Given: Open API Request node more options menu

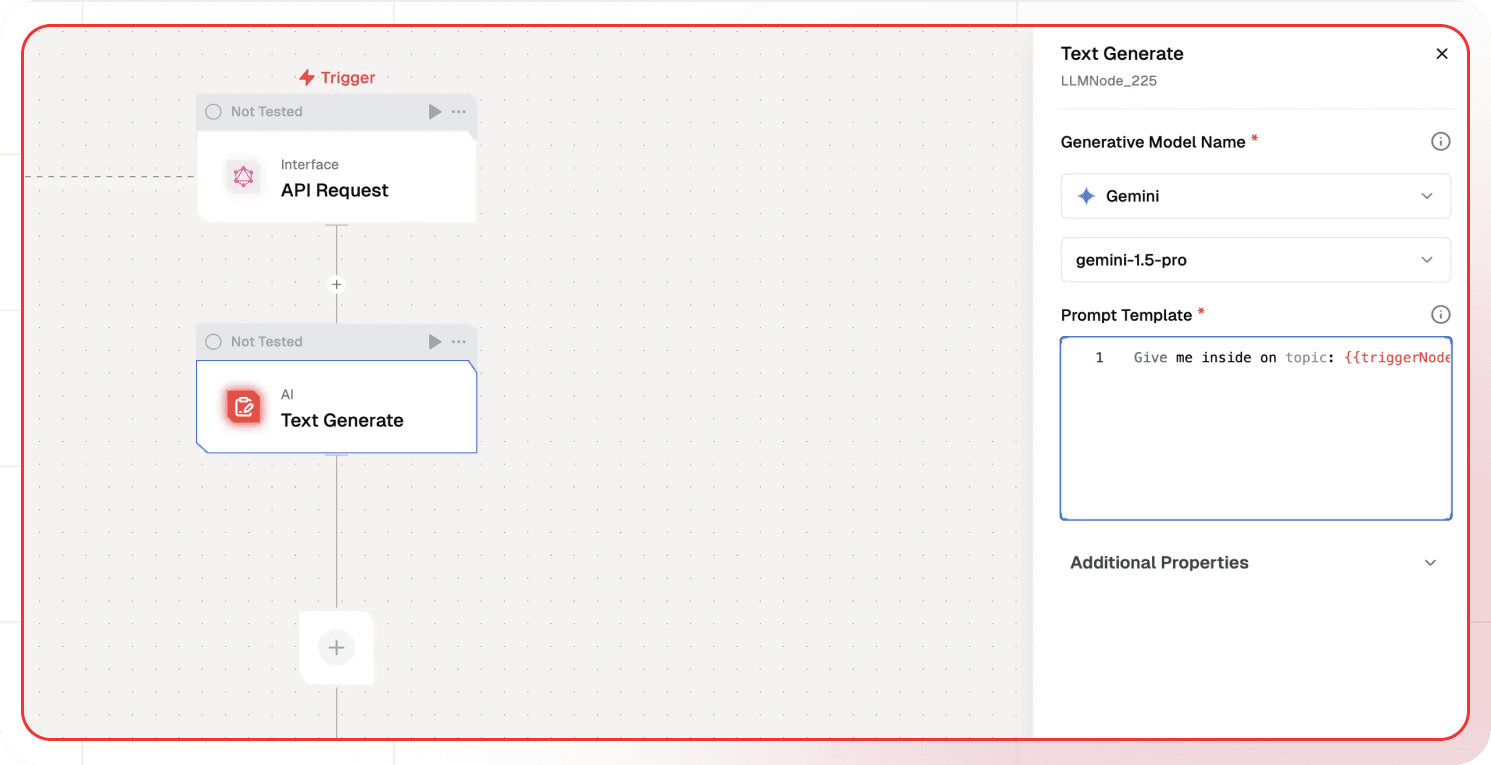Looking at the screenshot, I should 459,112.
